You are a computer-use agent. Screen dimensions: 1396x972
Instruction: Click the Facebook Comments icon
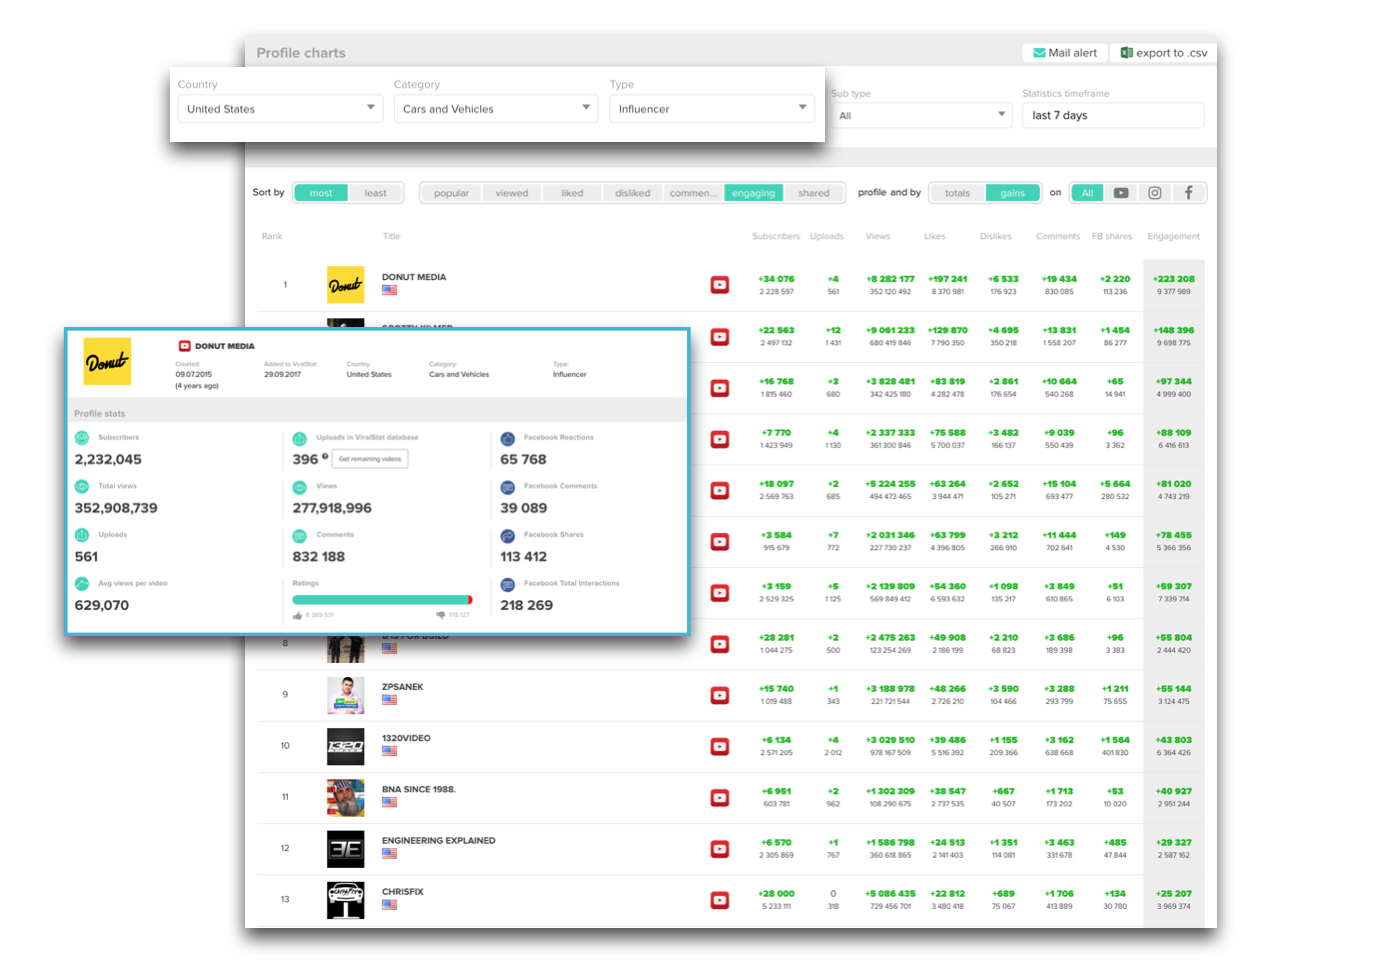click(508, 487)
